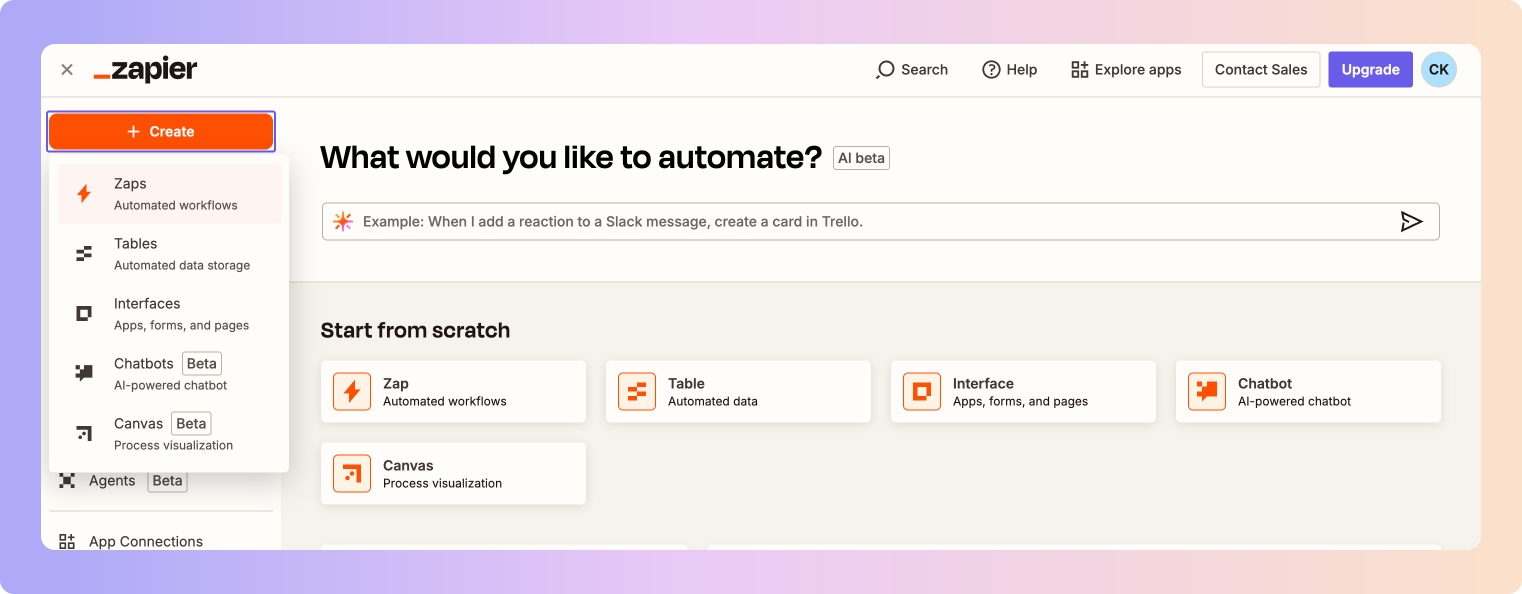Screen dimensions: 1522x594
Task: Open App Connections in the sidebar
Action: click(x=131, y=541)
